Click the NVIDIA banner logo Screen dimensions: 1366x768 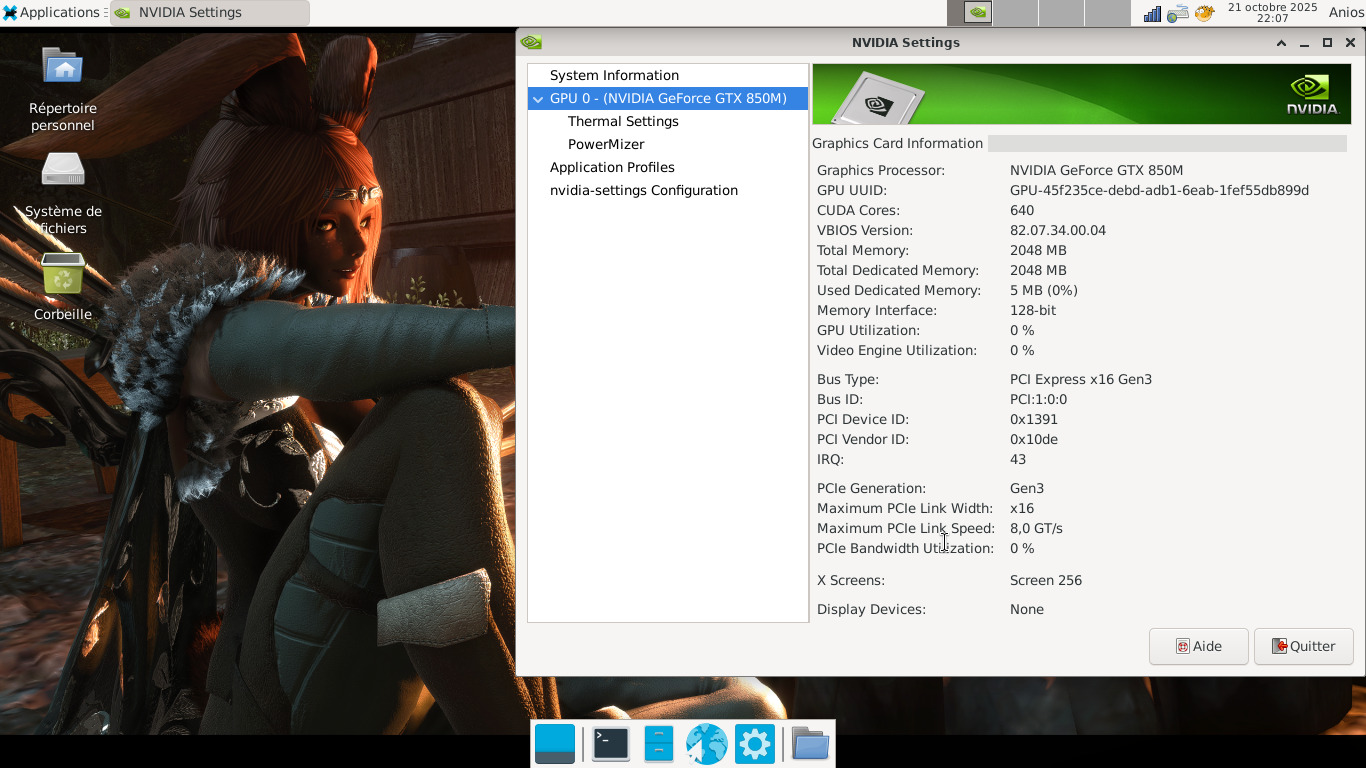tap(1312, 94)
